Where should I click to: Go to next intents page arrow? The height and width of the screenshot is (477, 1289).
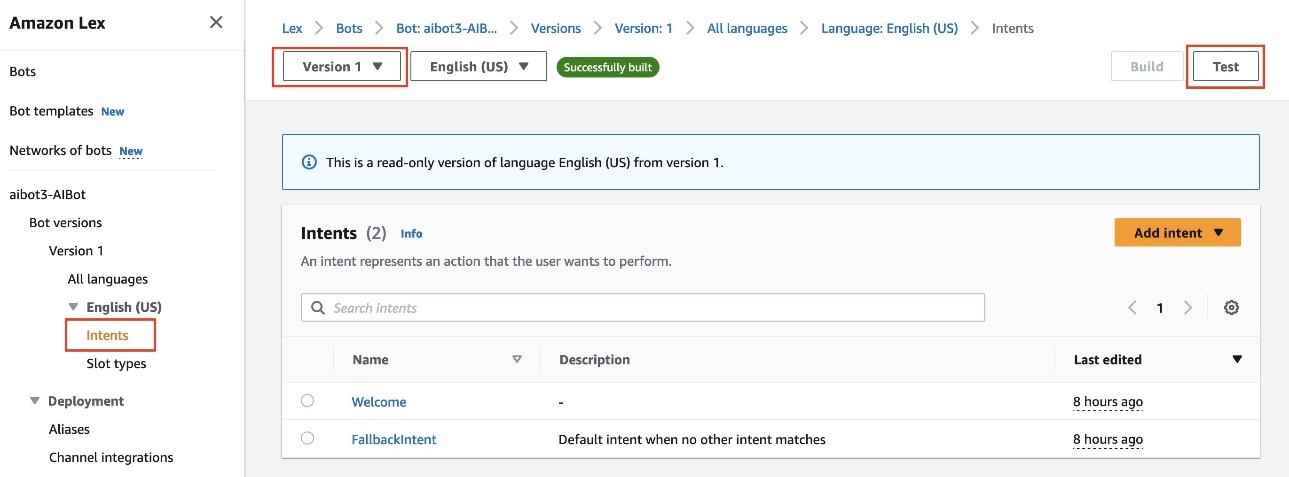coord(1188,308)
